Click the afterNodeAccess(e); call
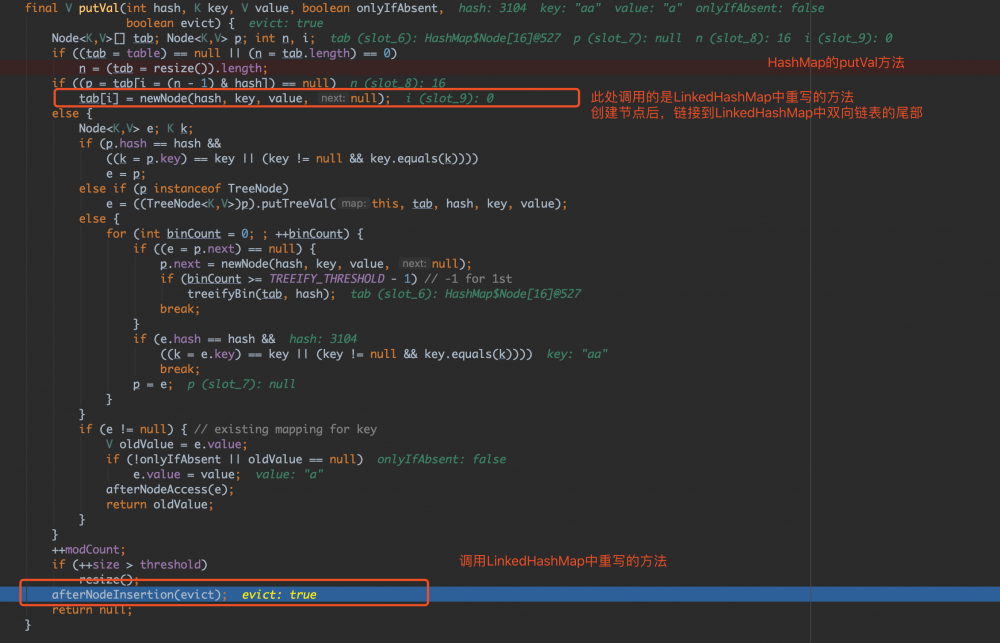 pos(170,490)
